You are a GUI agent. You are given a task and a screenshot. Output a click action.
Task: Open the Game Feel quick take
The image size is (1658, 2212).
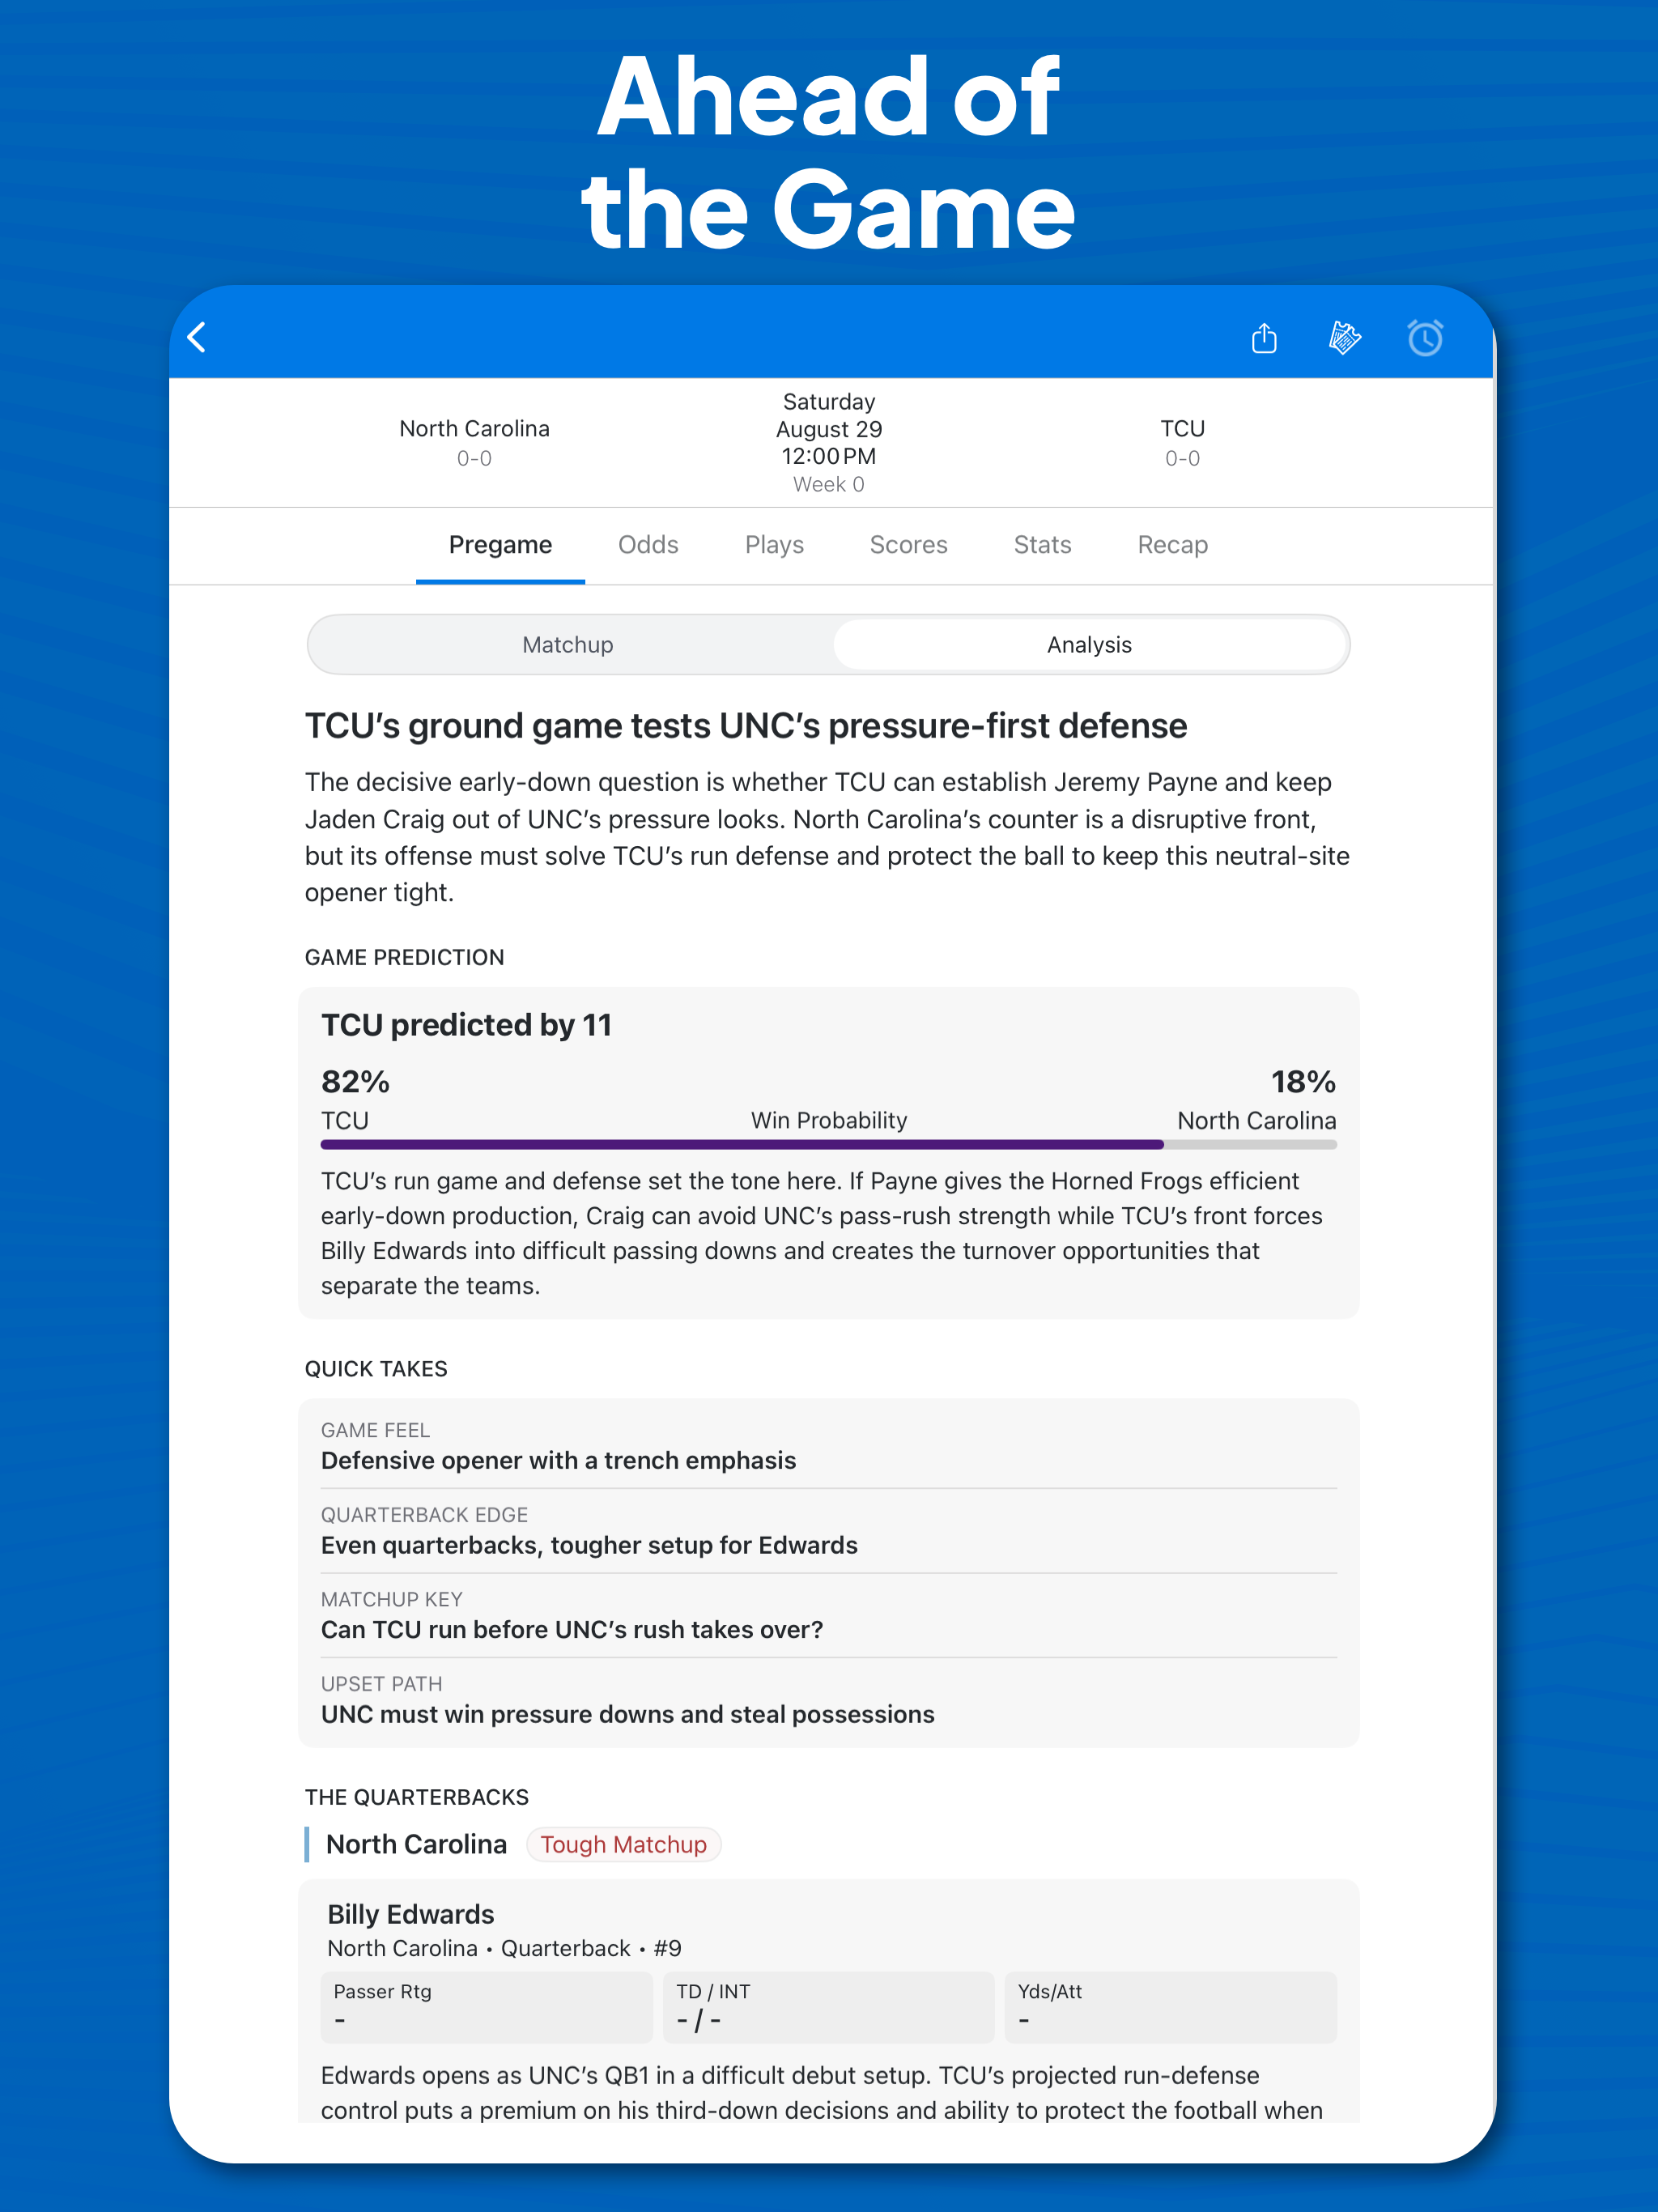[x=829, y=1446]
